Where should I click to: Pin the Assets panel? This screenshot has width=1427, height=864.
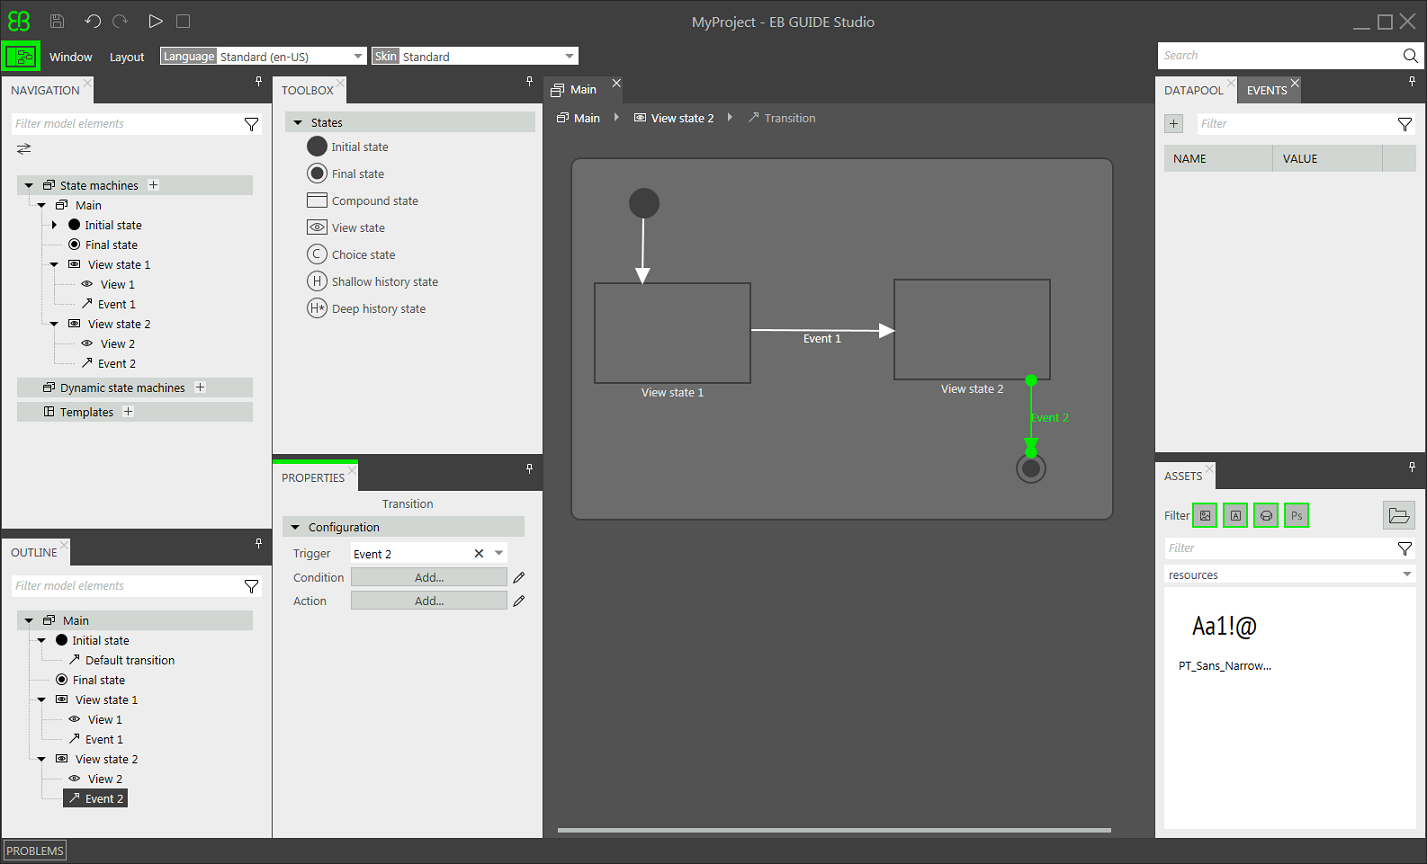coord(1412,467)
